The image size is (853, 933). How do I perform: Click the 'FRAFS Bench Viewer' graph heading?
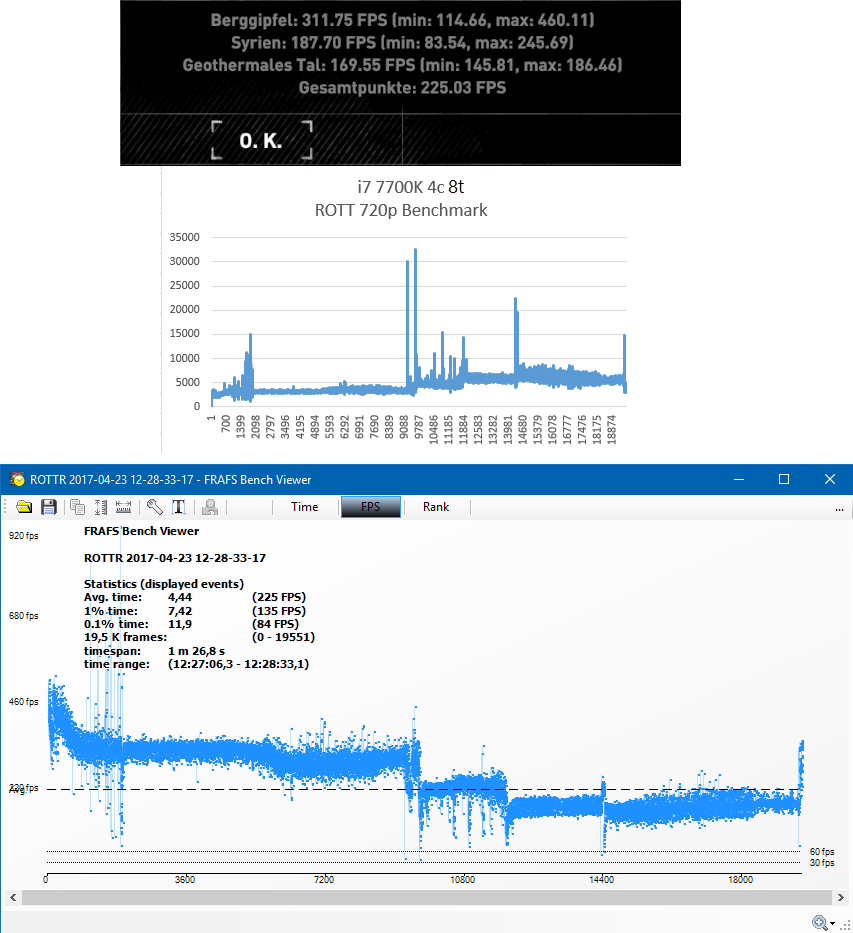click(x=142, y=531)
